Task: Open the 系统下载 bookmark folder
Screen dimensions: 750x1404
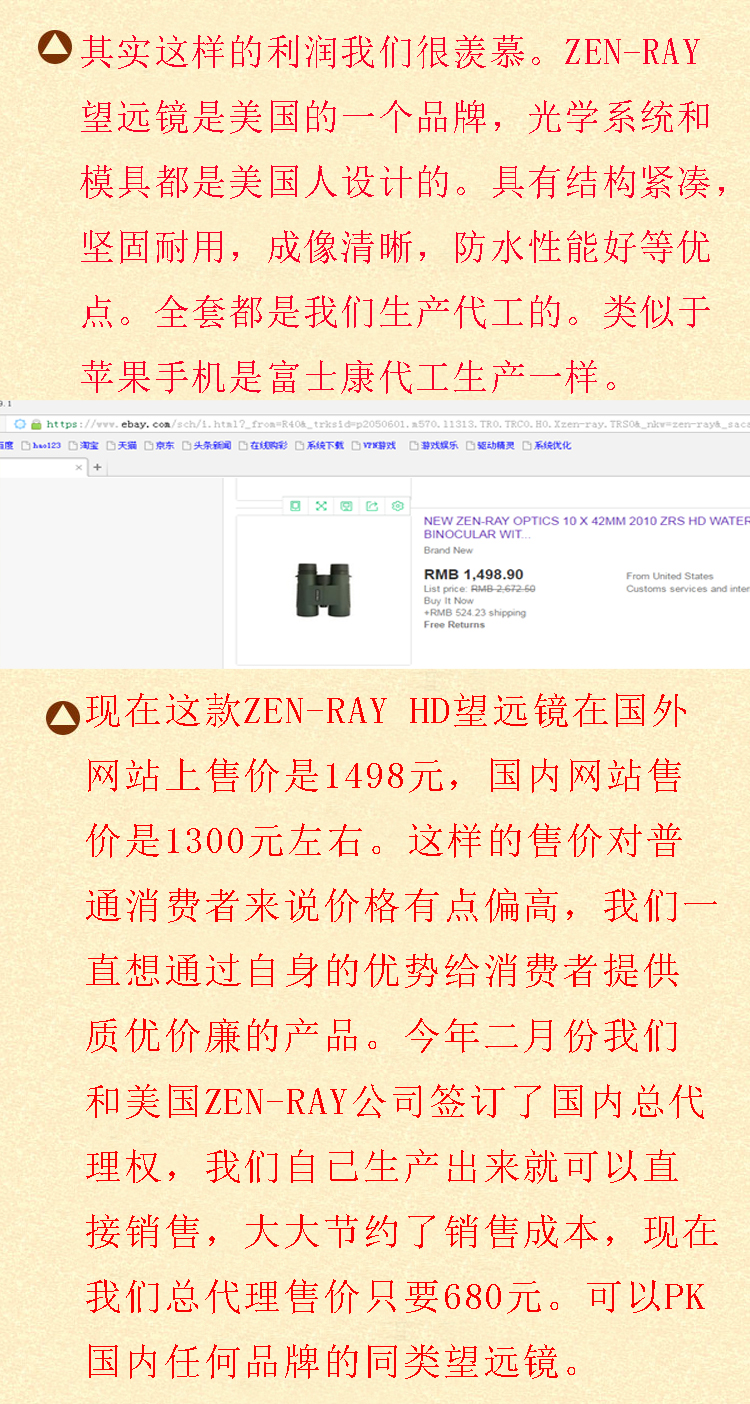Action: [319, 445]
